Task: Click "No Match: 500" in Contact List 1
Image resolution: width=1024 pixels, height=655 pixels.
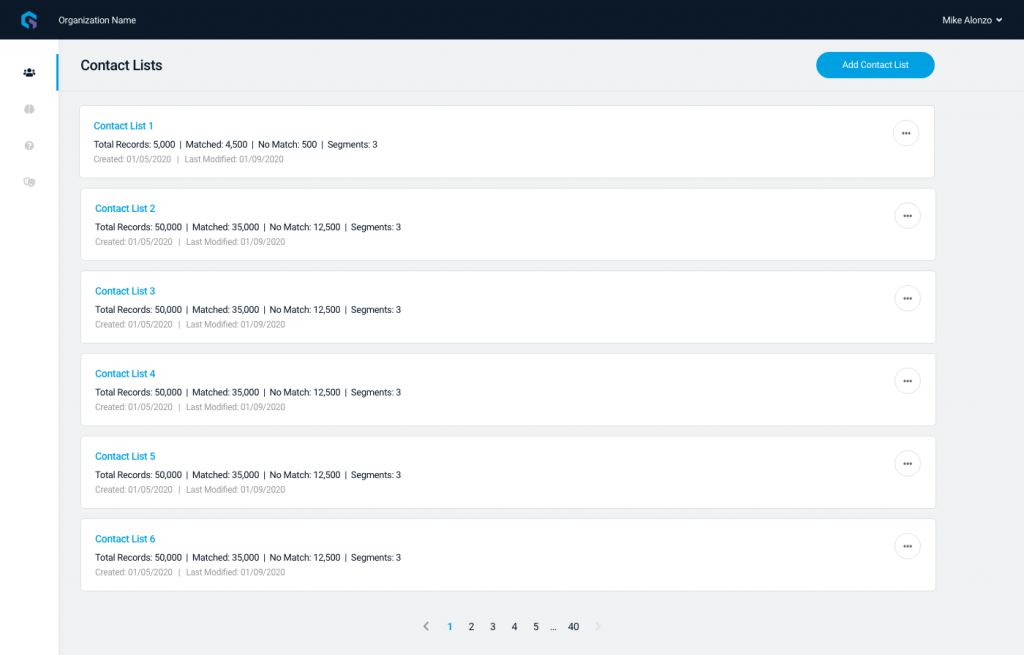Action: pos(287,144)
